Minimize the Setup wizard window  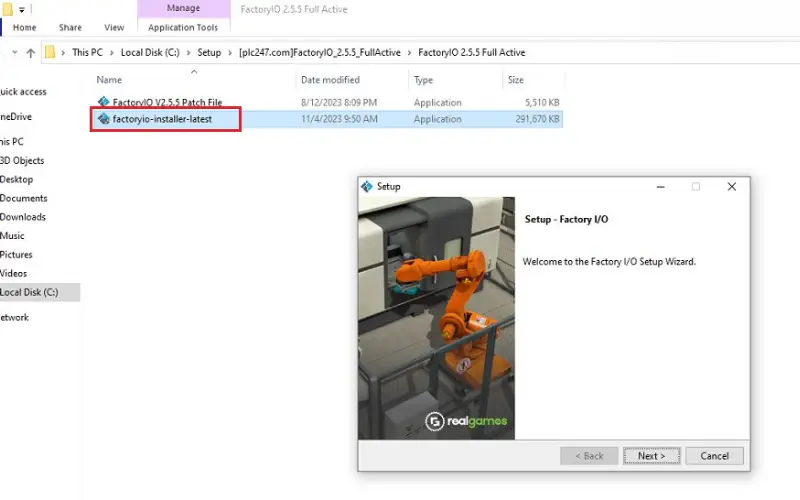click(660, 187)
